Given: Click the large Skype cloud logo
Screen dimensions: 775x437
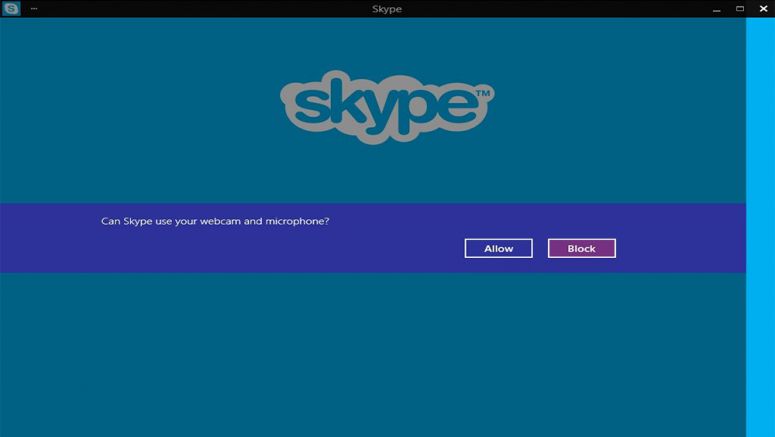Looking at the screenshot, I should (x=388, y=106).
